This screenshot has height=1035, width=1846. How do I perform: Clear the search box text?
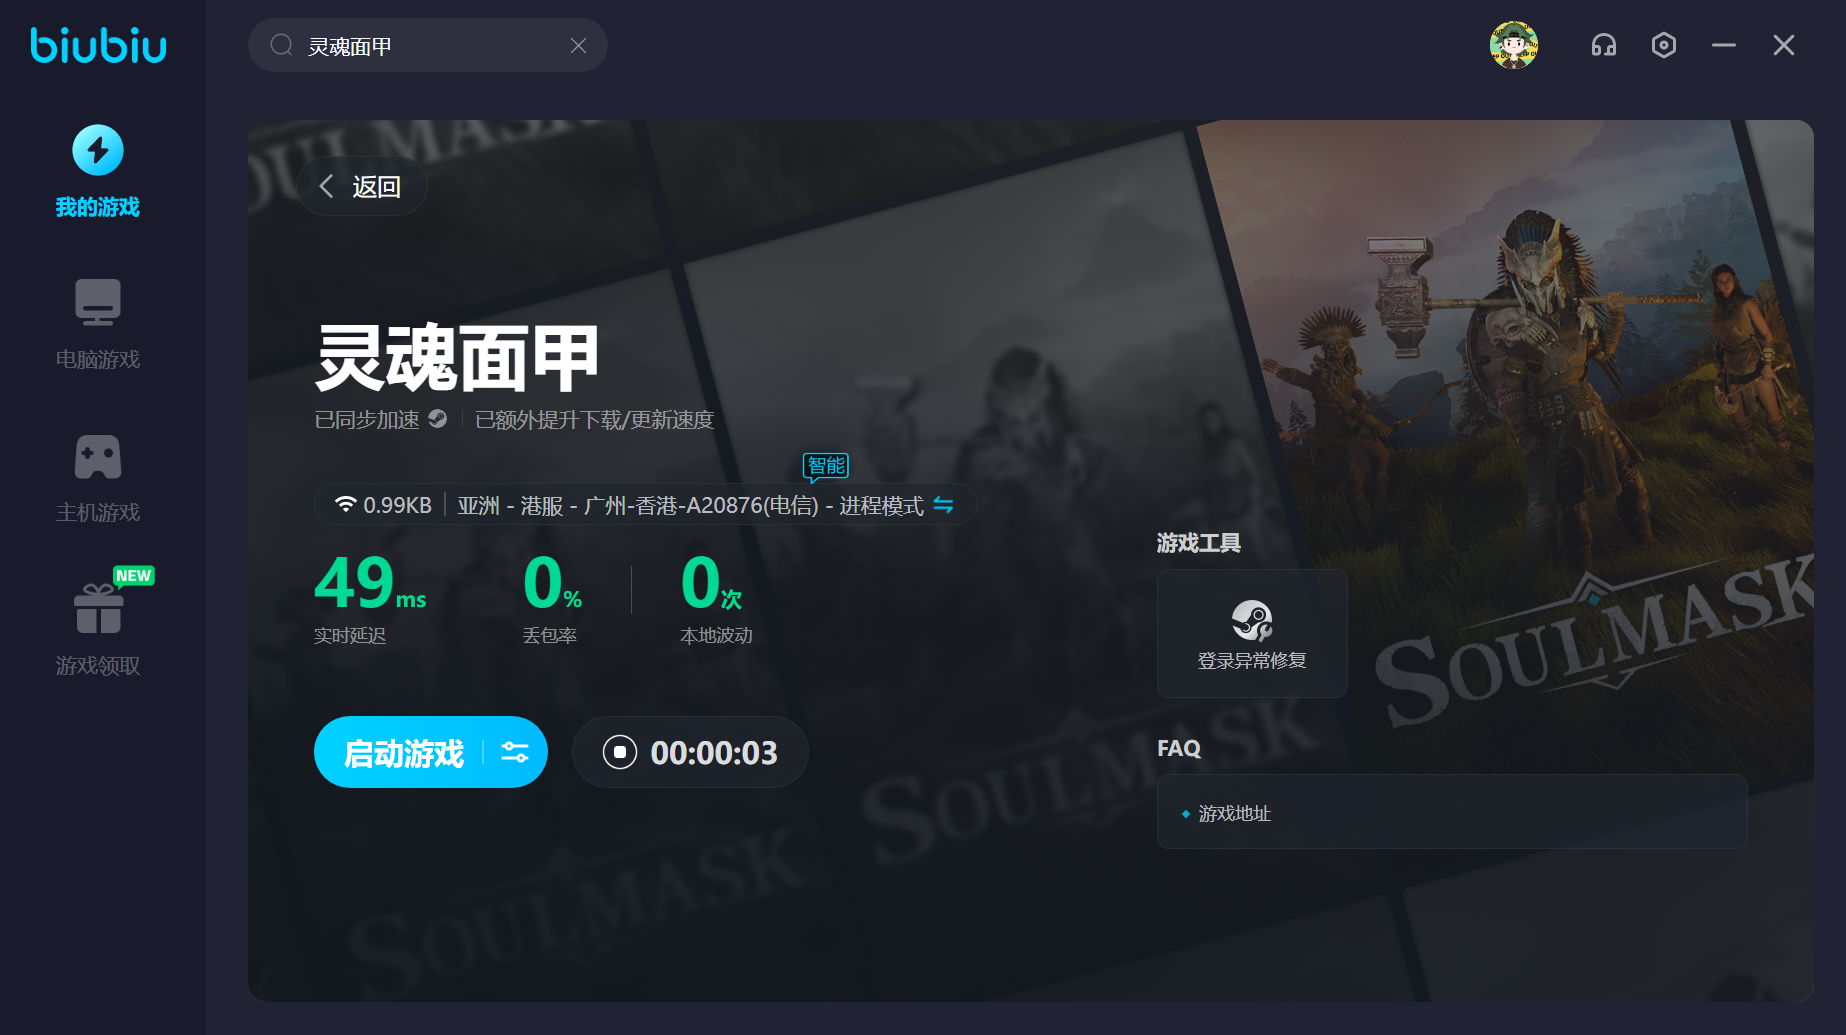[578, 45]
